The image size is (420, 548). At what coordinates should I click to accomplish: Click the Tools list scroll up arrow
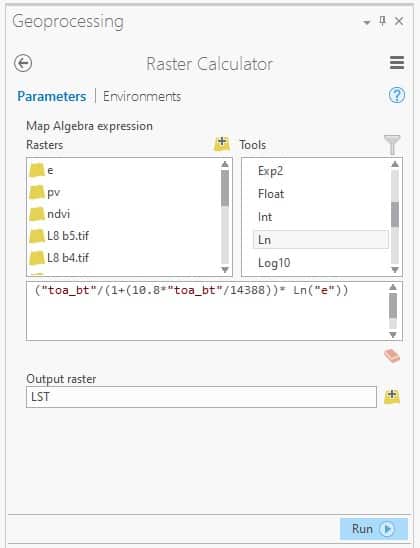pyautogui.click(x=395, y=164)
